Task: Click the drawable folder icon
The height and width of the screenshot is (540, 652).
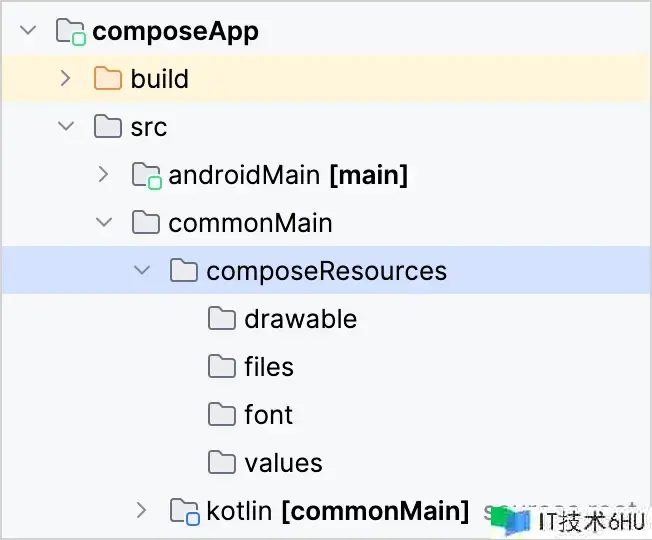Action: [222, 319]
